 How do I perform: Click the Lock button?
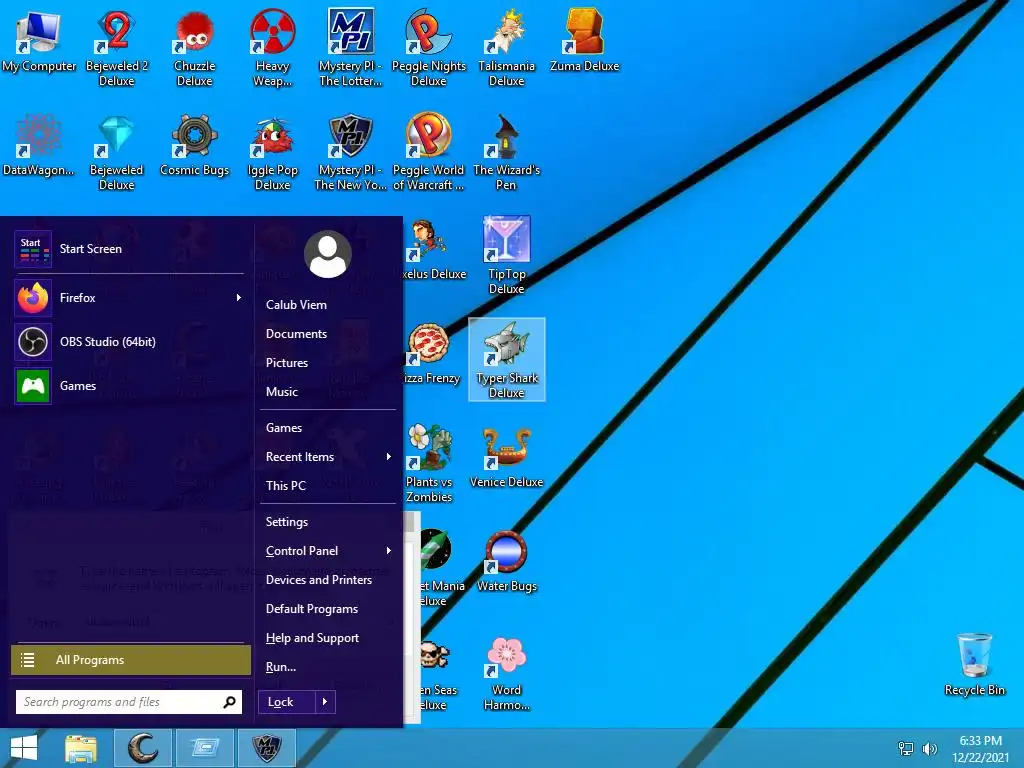(x=287, y=702)
